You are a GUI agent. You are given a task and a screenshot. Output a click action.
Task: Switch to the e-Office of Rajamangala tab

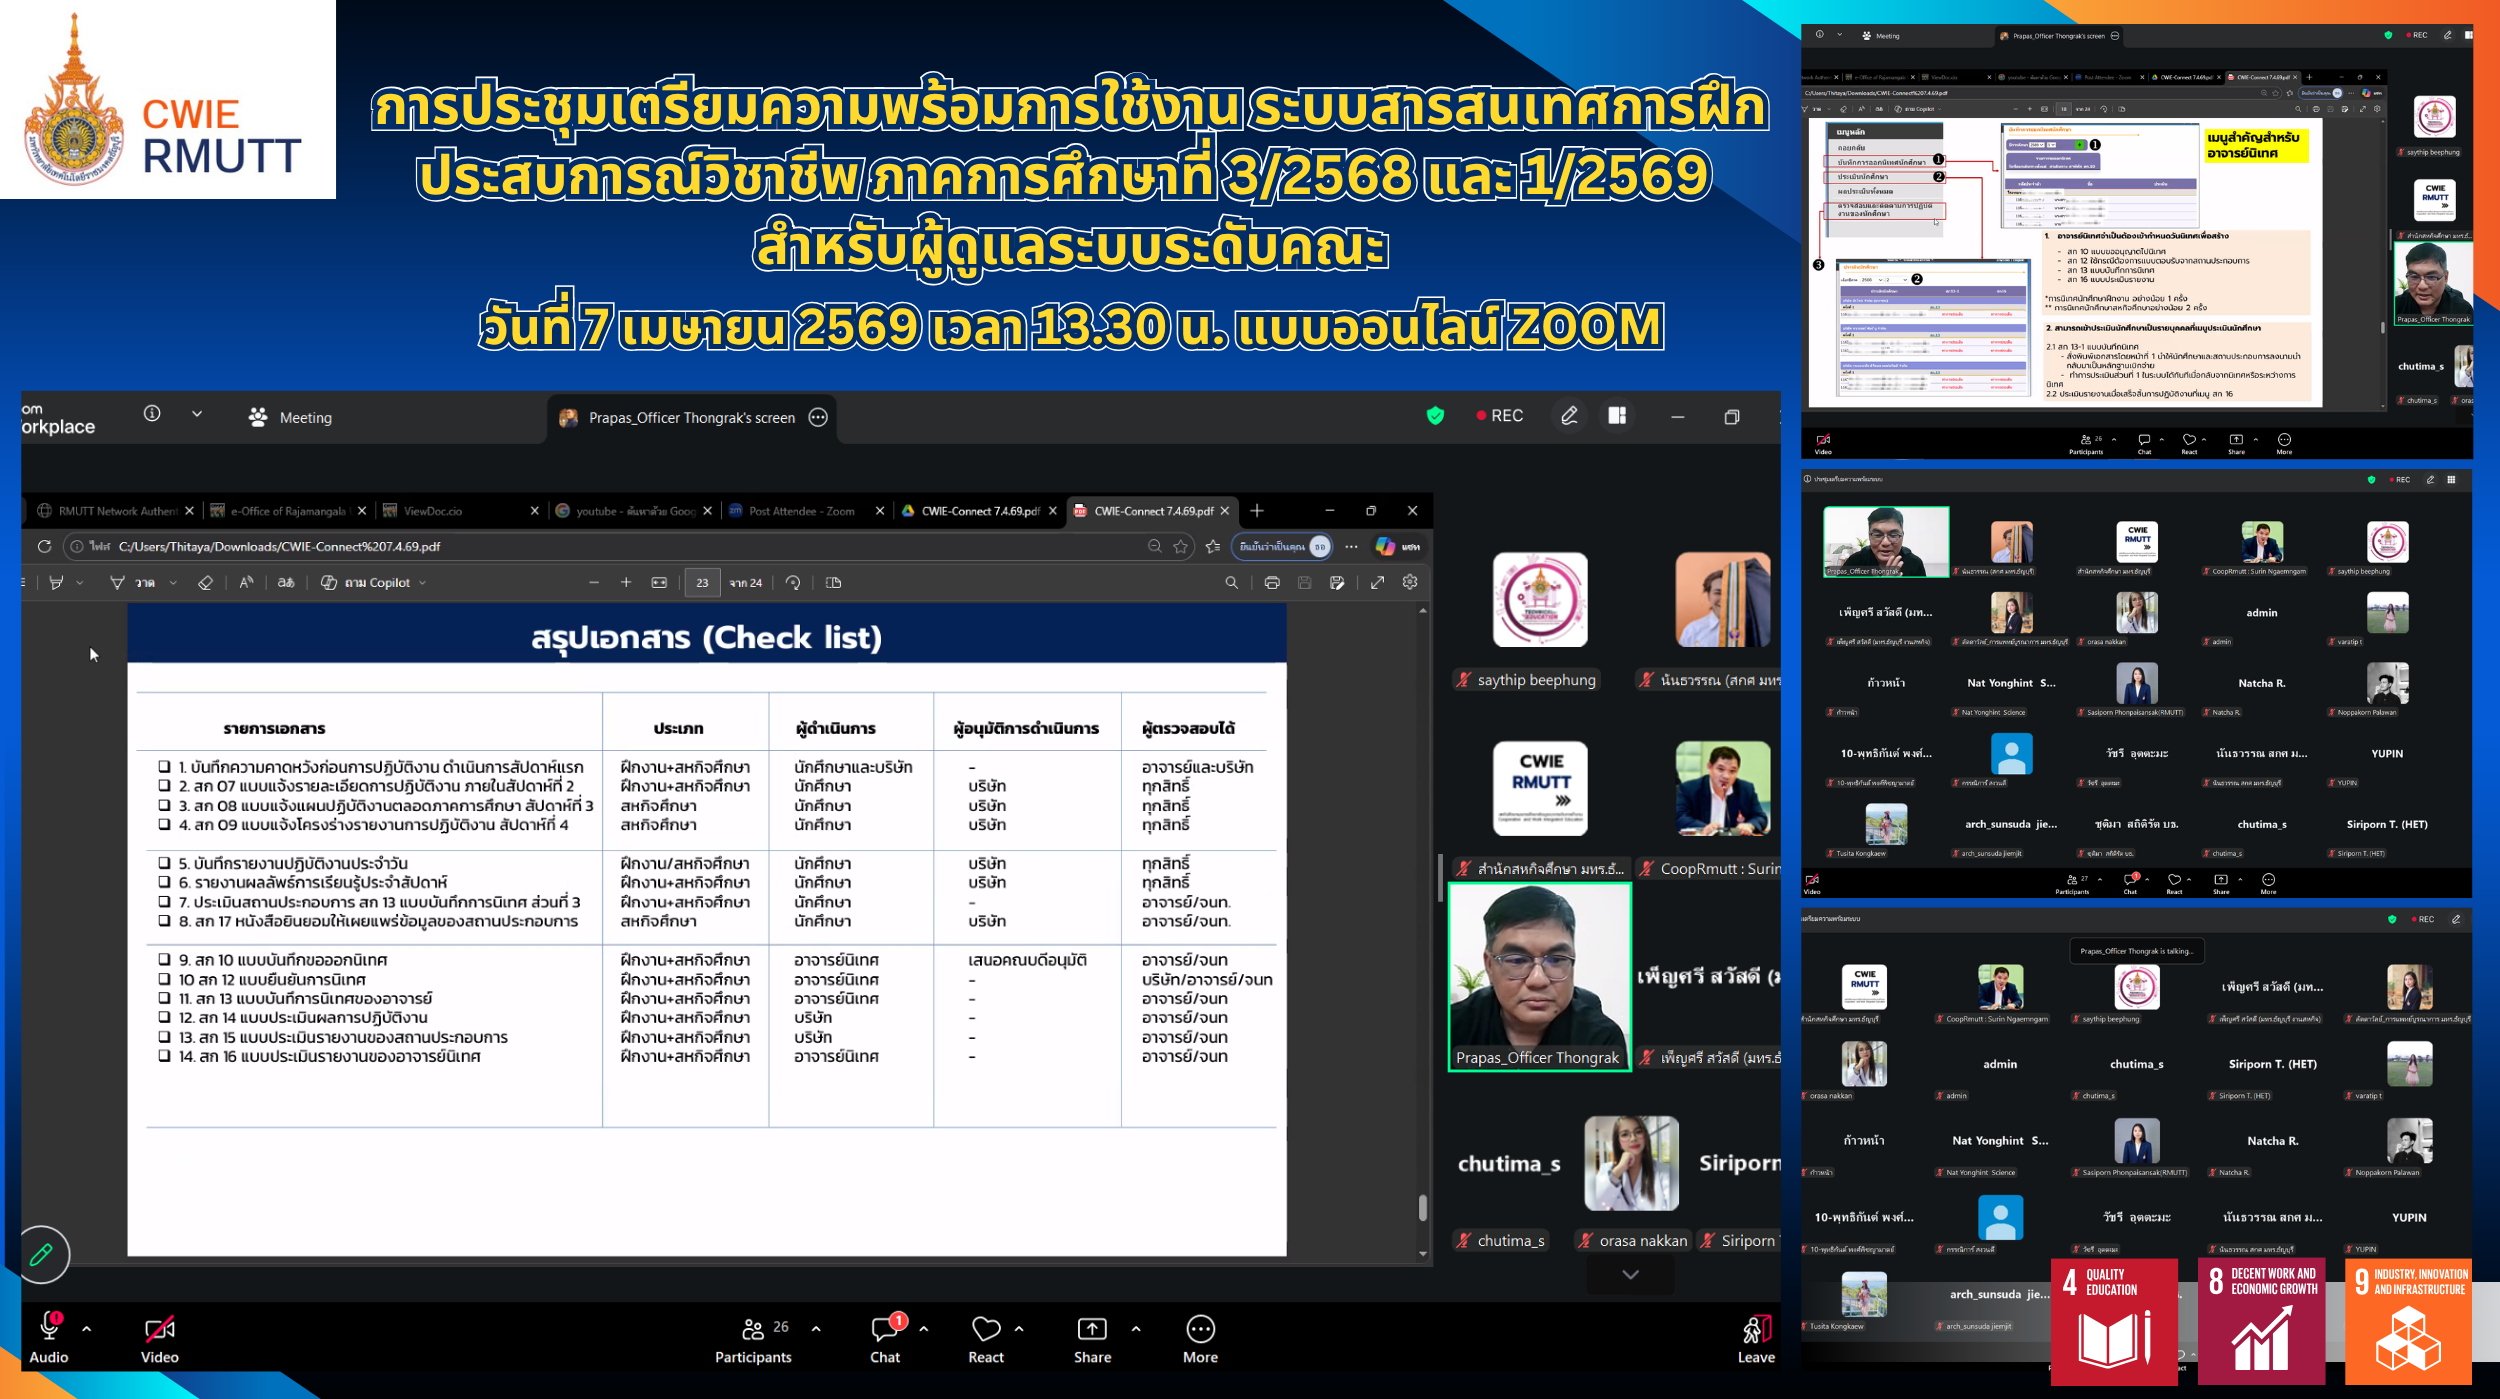tap(287, 511)
